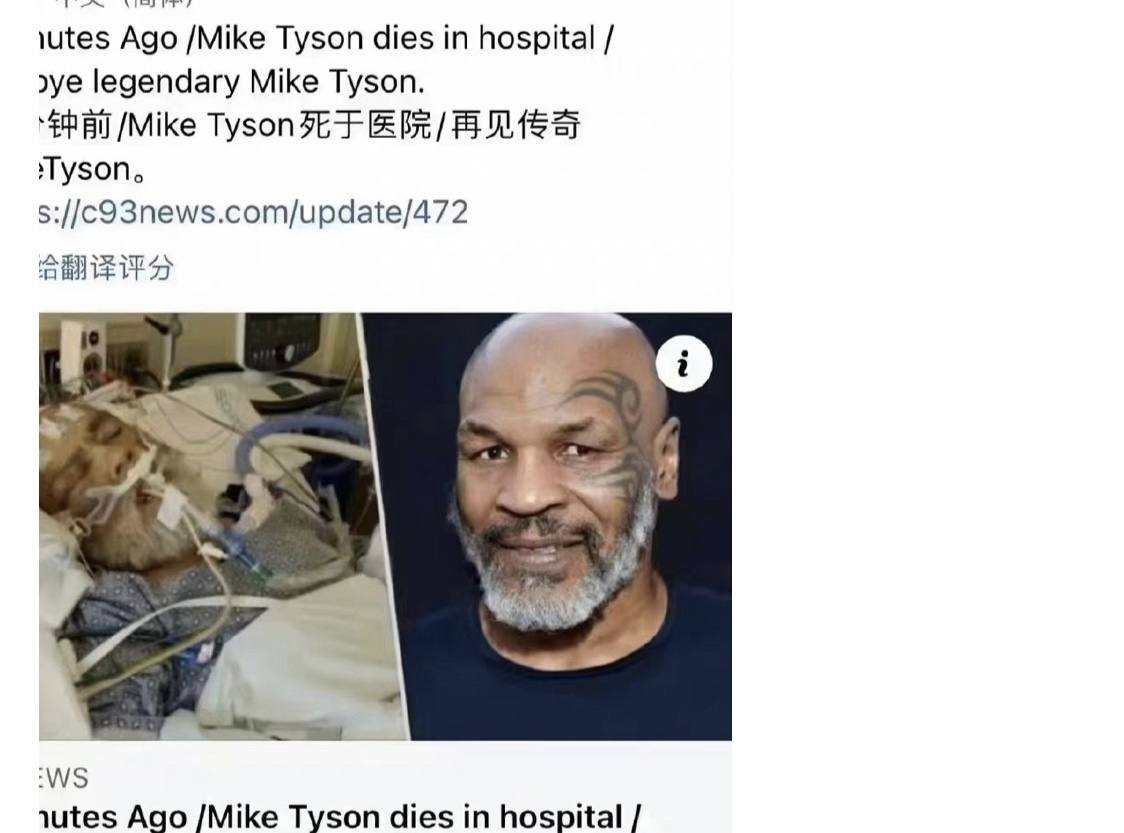Tap the 给翻译评分 rate translation link
Viewport: 1124px width, 833px height.
[106, 267]
